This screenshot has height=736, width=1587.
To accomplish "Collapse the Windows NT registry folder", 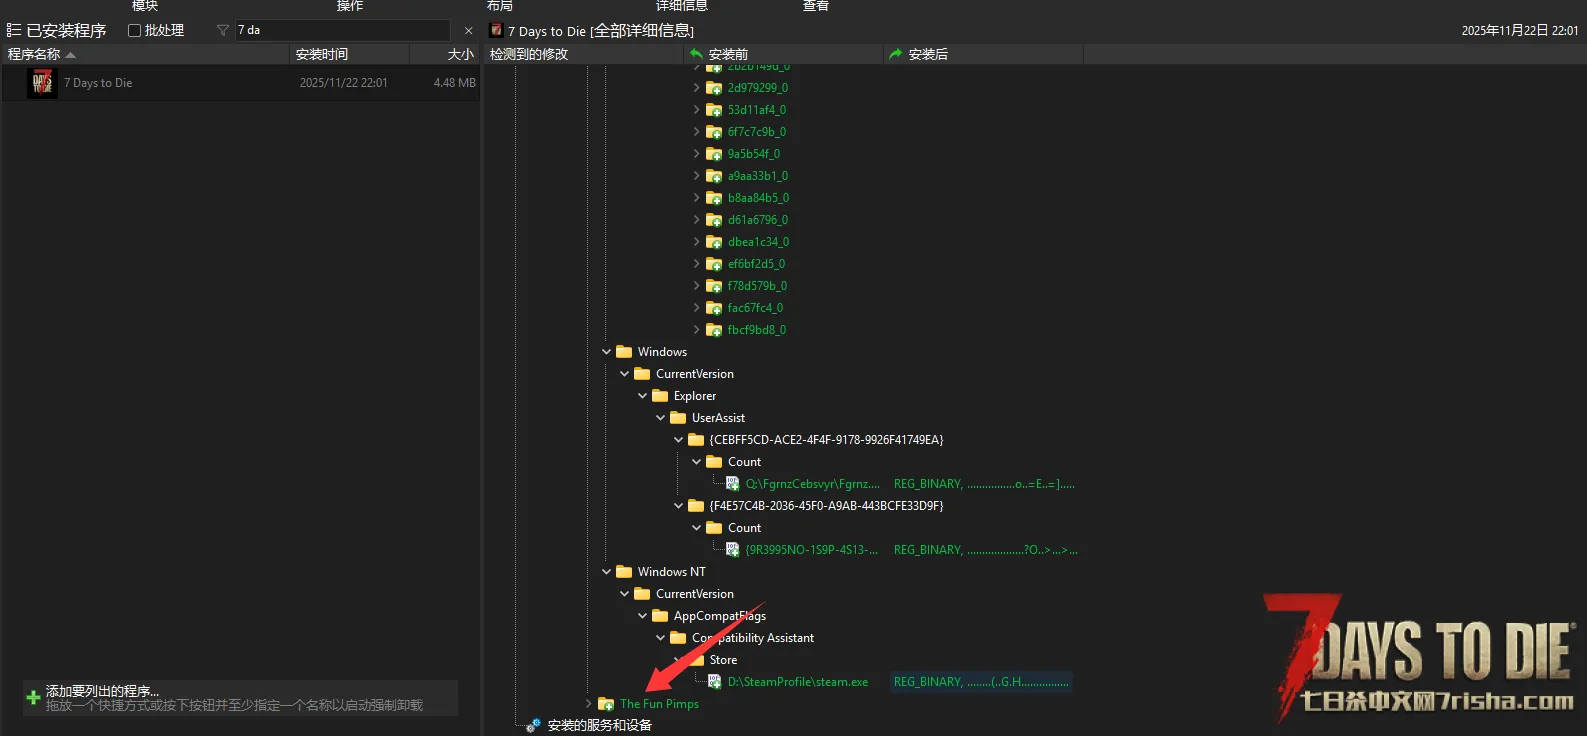I will [607, 572].
